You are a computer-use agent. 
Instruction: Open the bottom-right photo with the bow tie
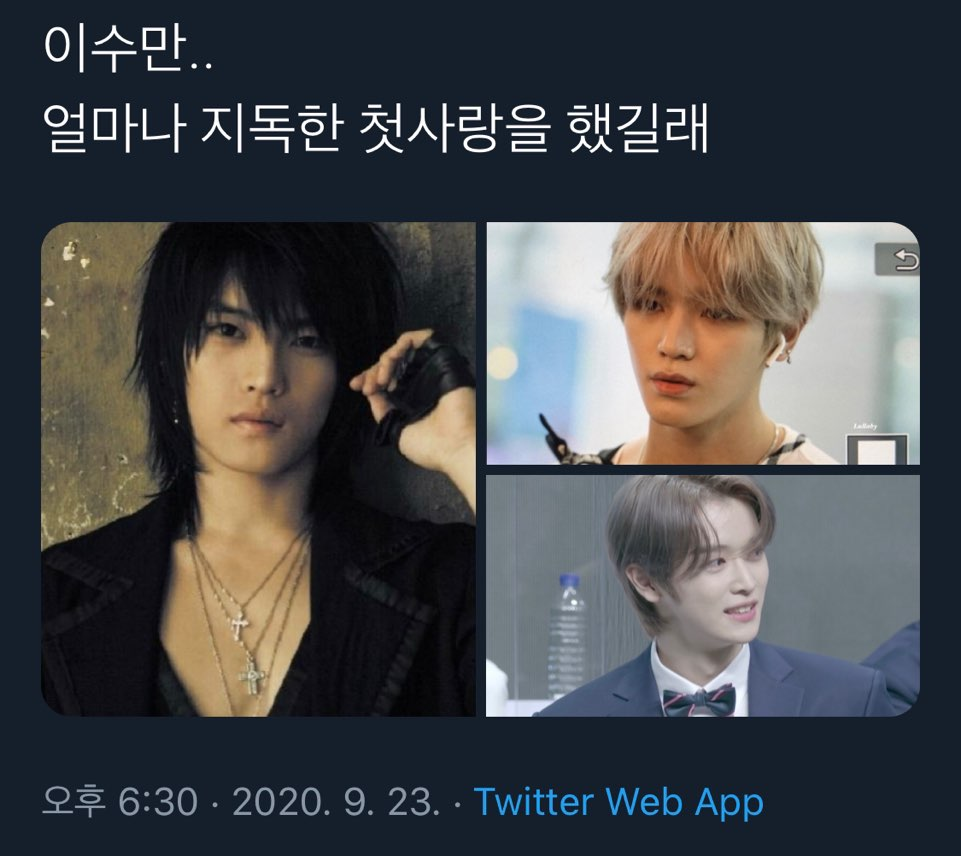click(x=703, y=596)
